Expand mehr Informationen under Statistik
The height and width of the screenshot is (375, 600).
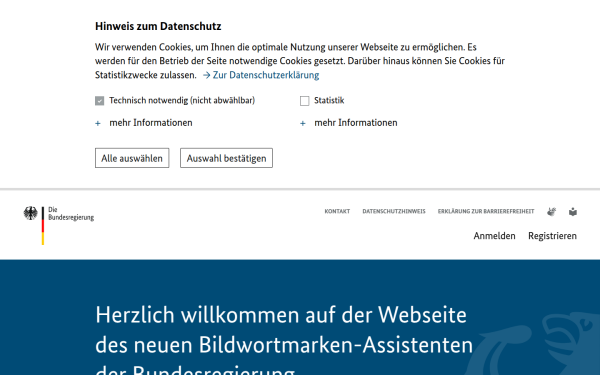(349, 123)
